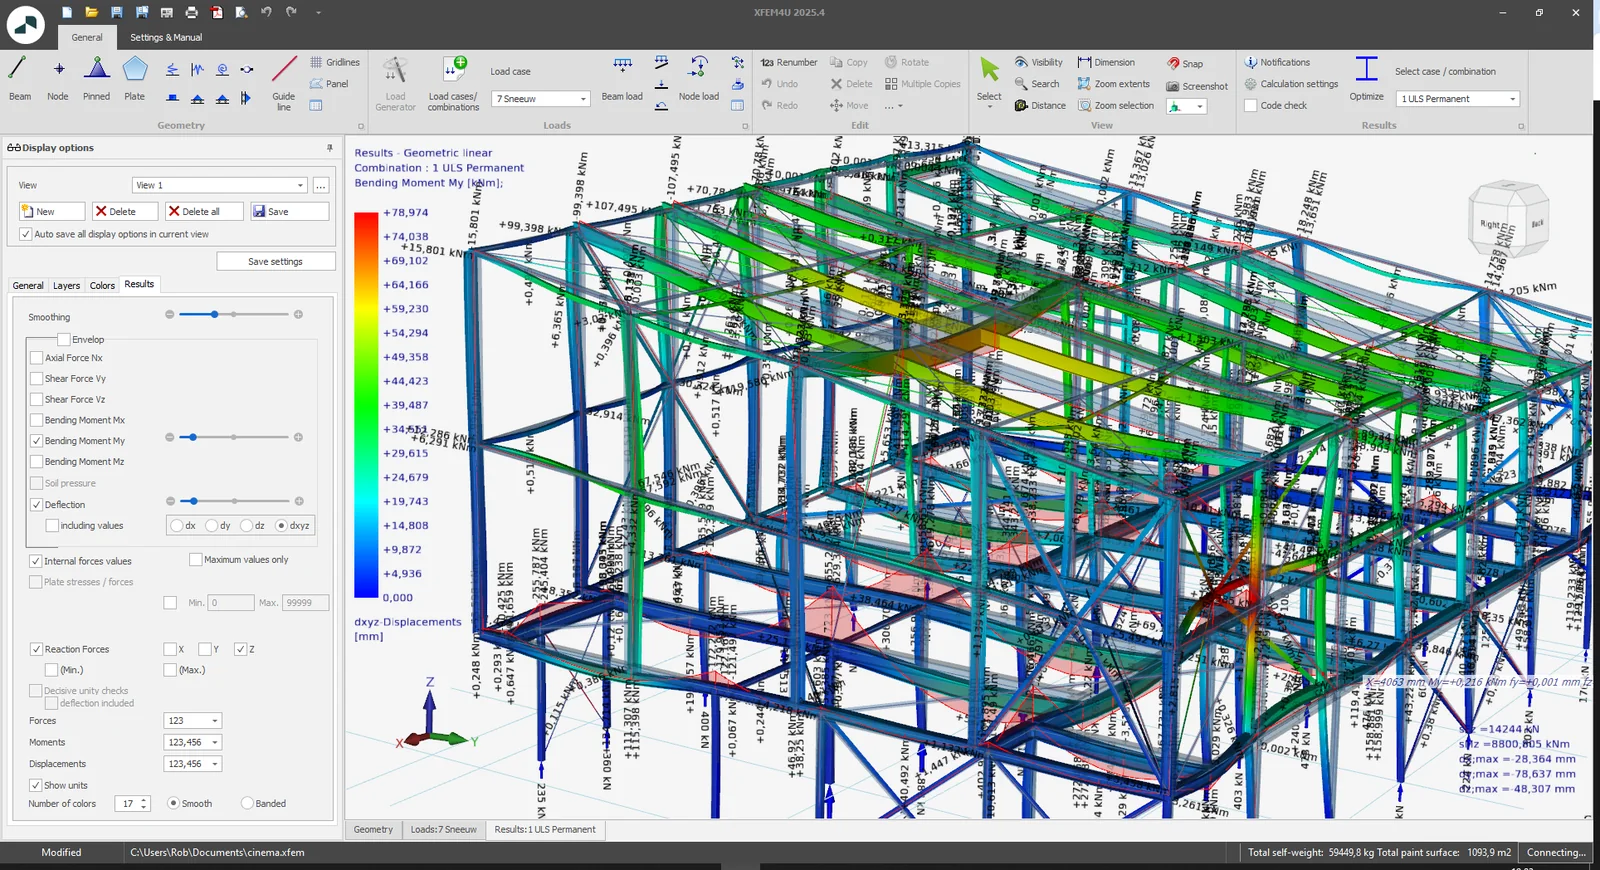
Task: Switch to the Settings & Manual ribbon tab
Action: [x=166, y=38]
